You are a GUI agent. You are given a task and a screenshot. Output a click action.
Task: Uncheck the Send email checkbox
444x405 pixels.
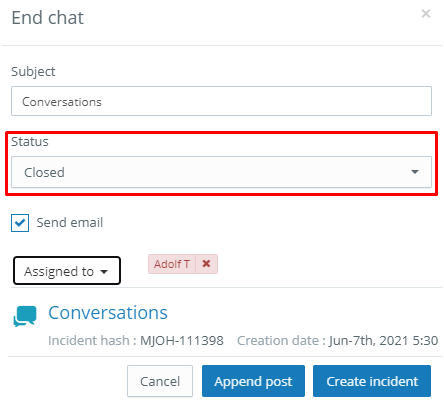click(20, 223)
